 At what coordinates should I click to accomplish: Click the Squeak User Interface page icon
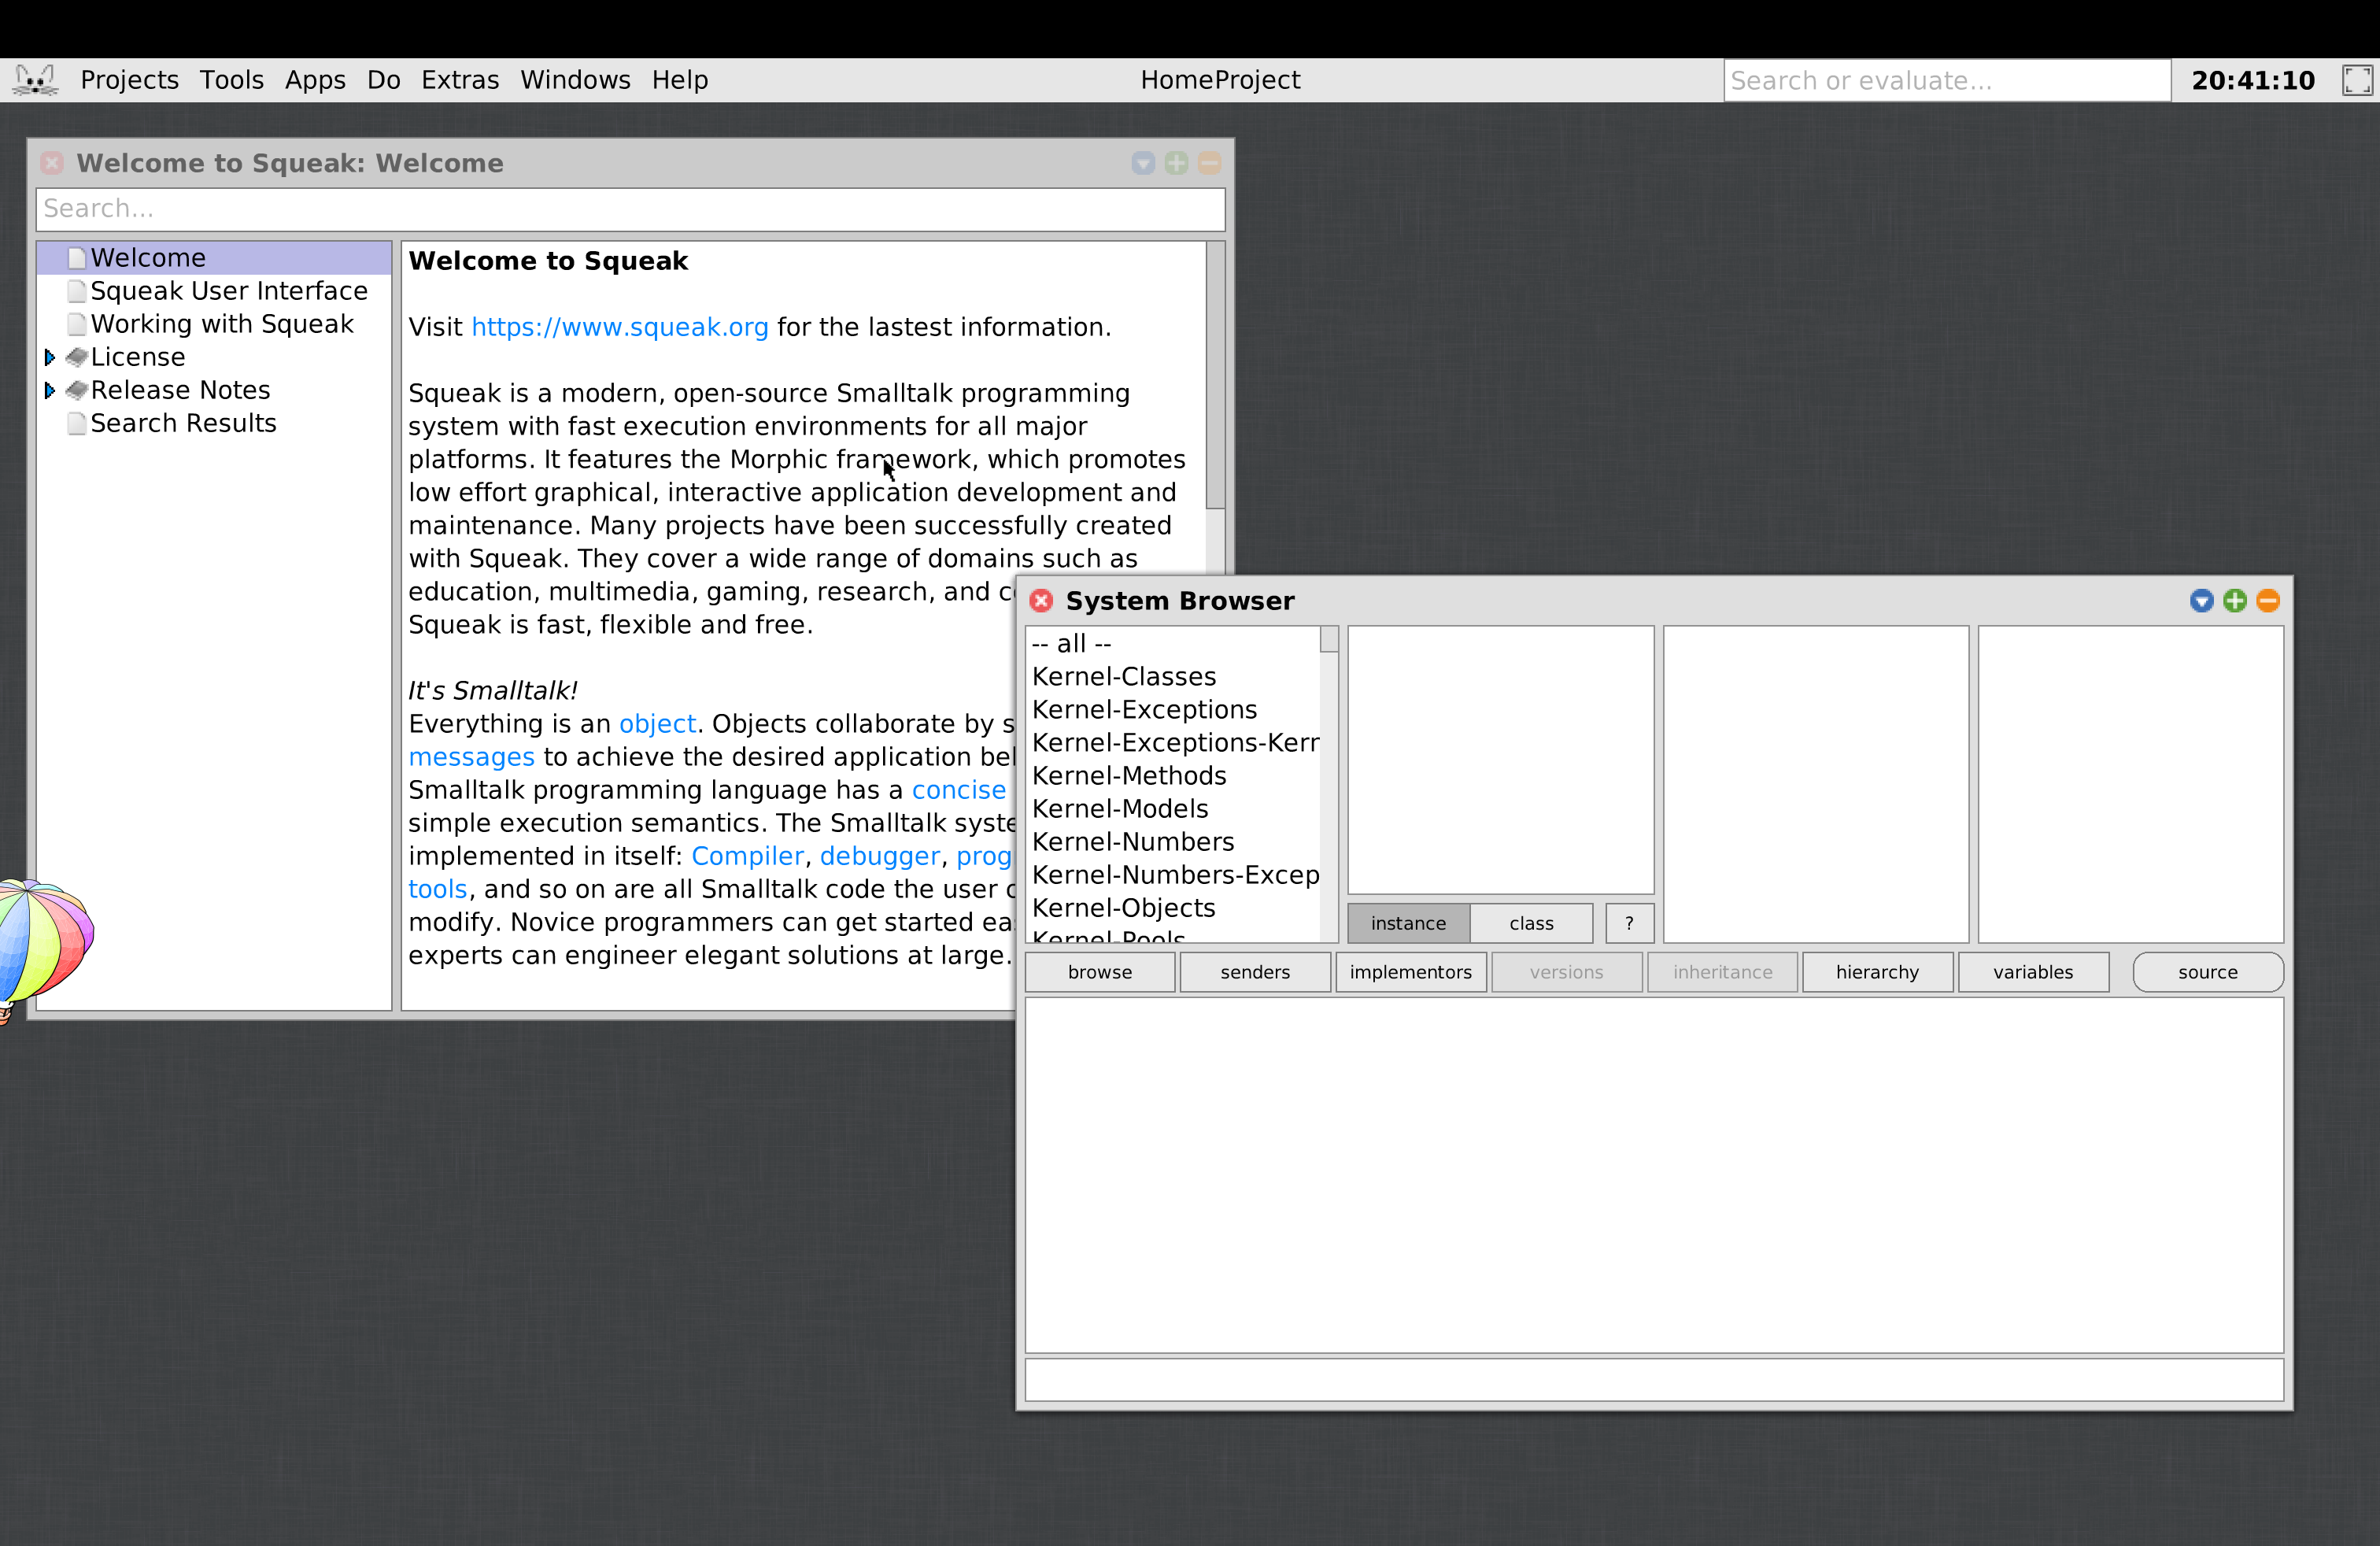77,291
